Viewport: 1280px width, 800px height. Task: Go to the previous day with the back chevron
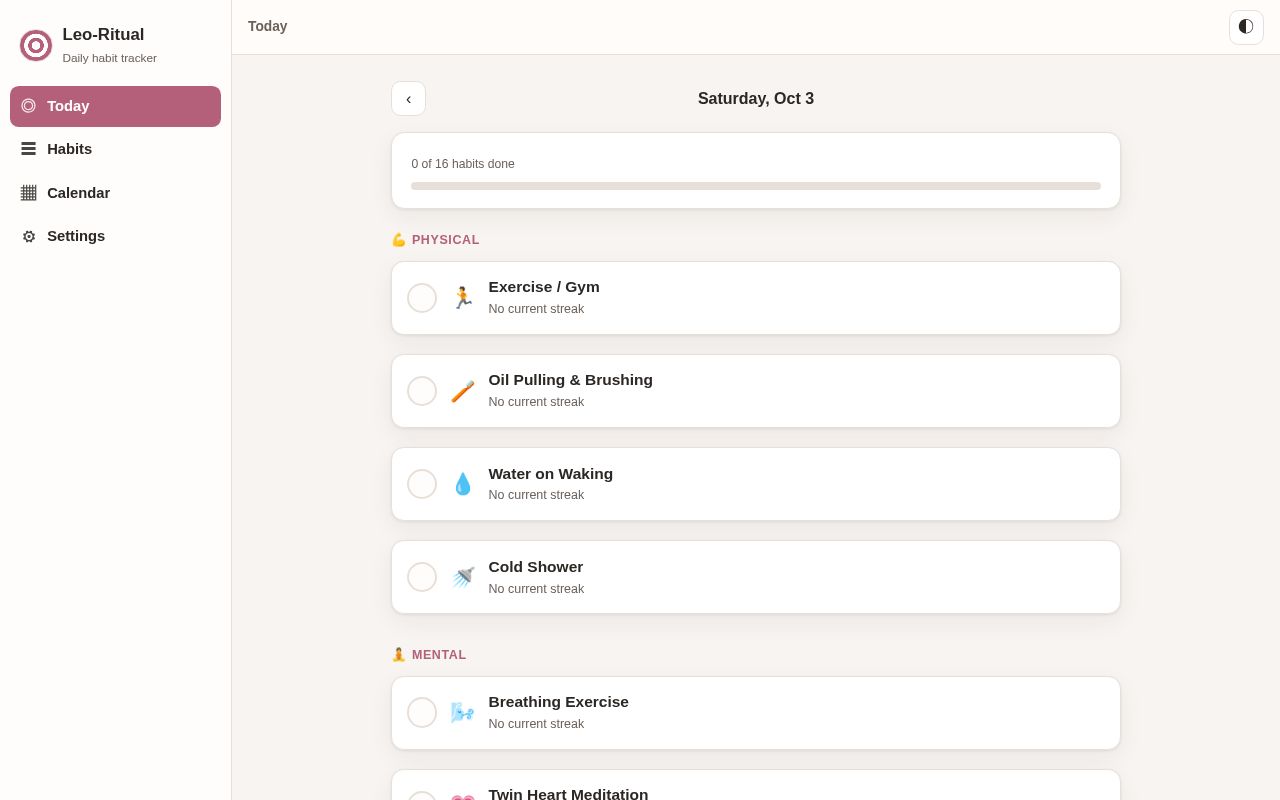(408, 99)
